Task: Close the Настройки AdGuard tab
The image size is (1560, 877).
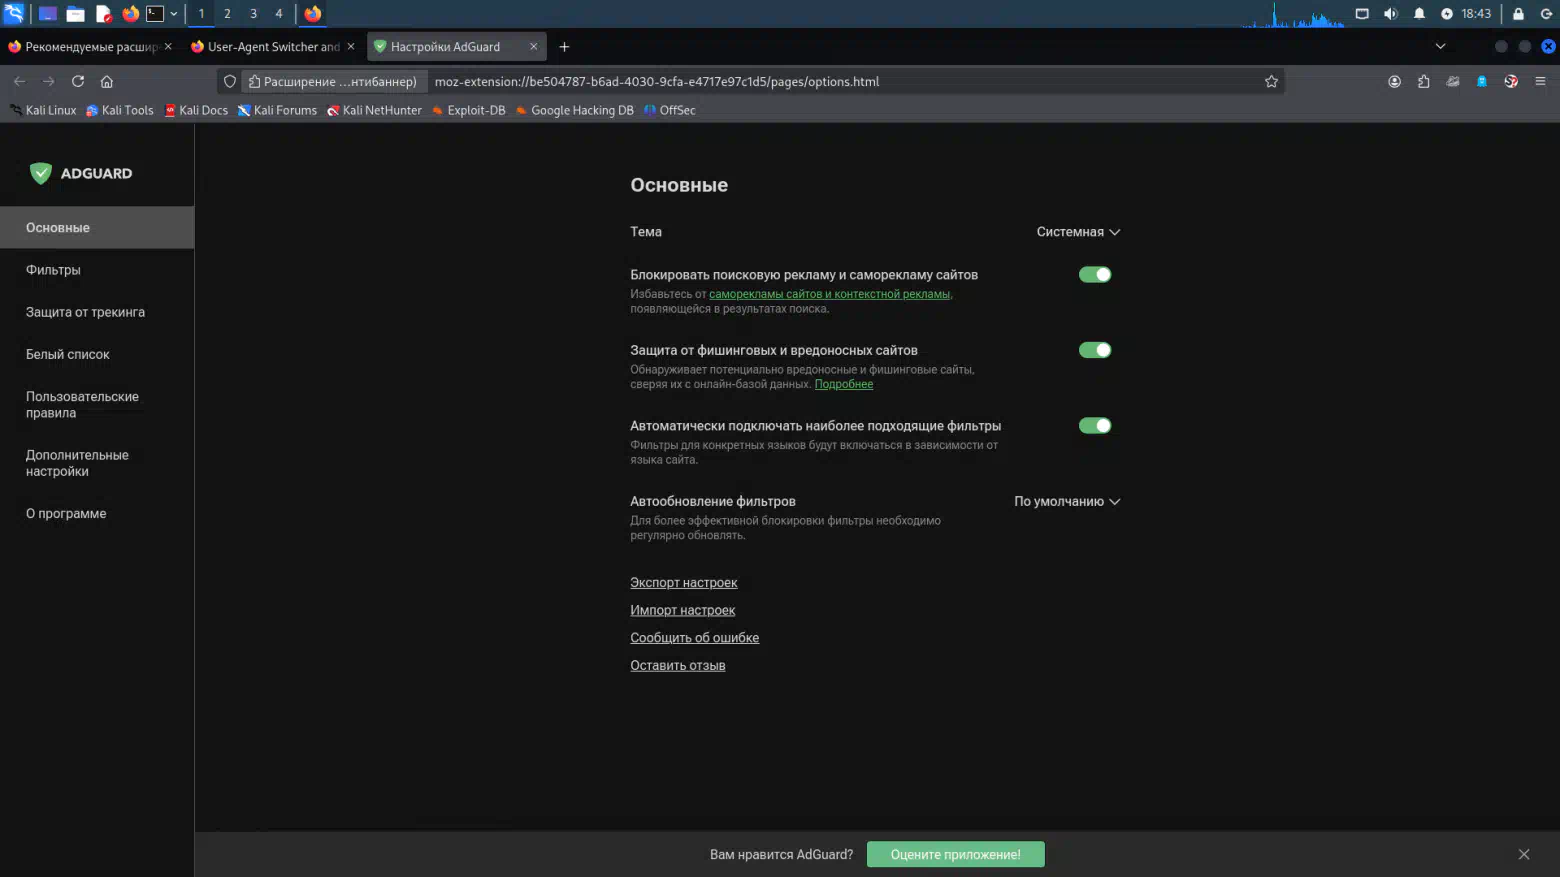Action: click(x=533, y=47)
